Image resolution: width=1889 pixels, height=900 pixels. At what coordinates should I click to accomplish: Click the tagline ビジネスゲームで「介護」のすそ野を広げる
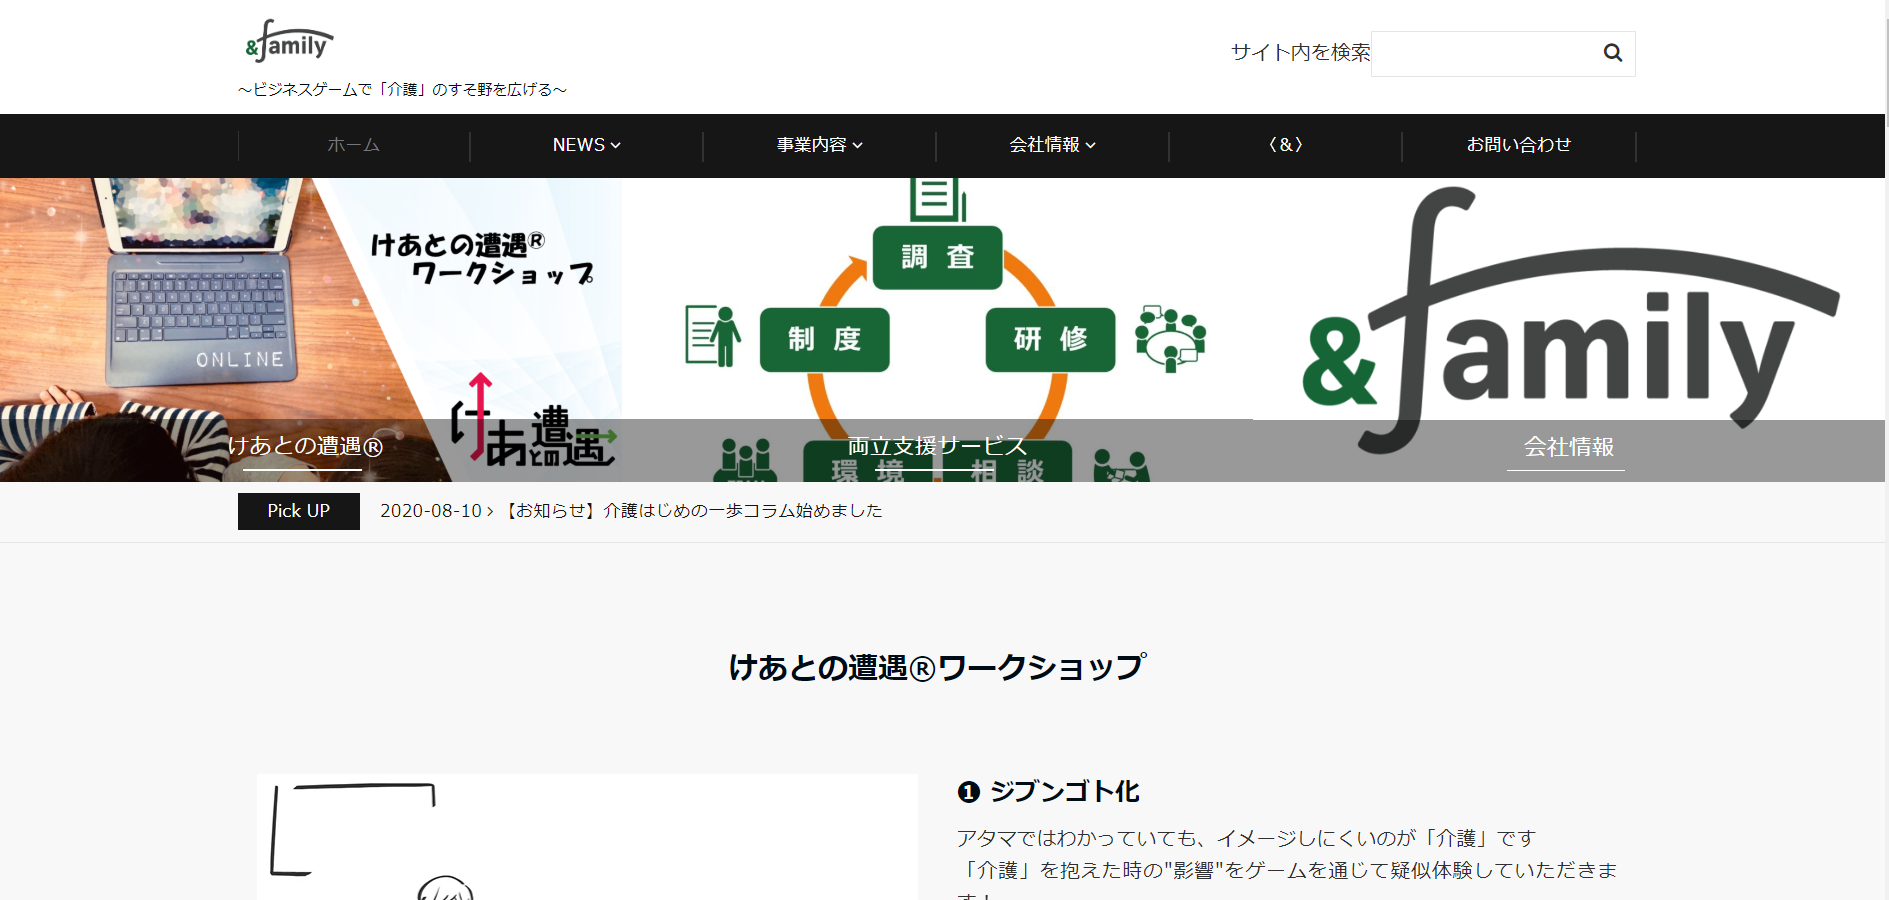point(402,90)
